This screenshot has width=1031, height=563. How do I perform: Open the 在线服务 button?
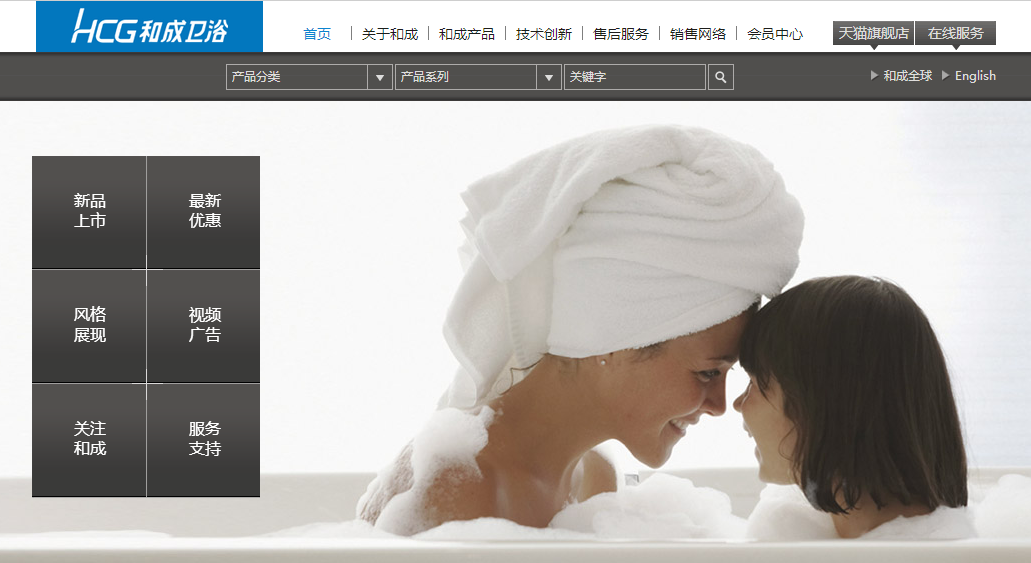(955, 33)
